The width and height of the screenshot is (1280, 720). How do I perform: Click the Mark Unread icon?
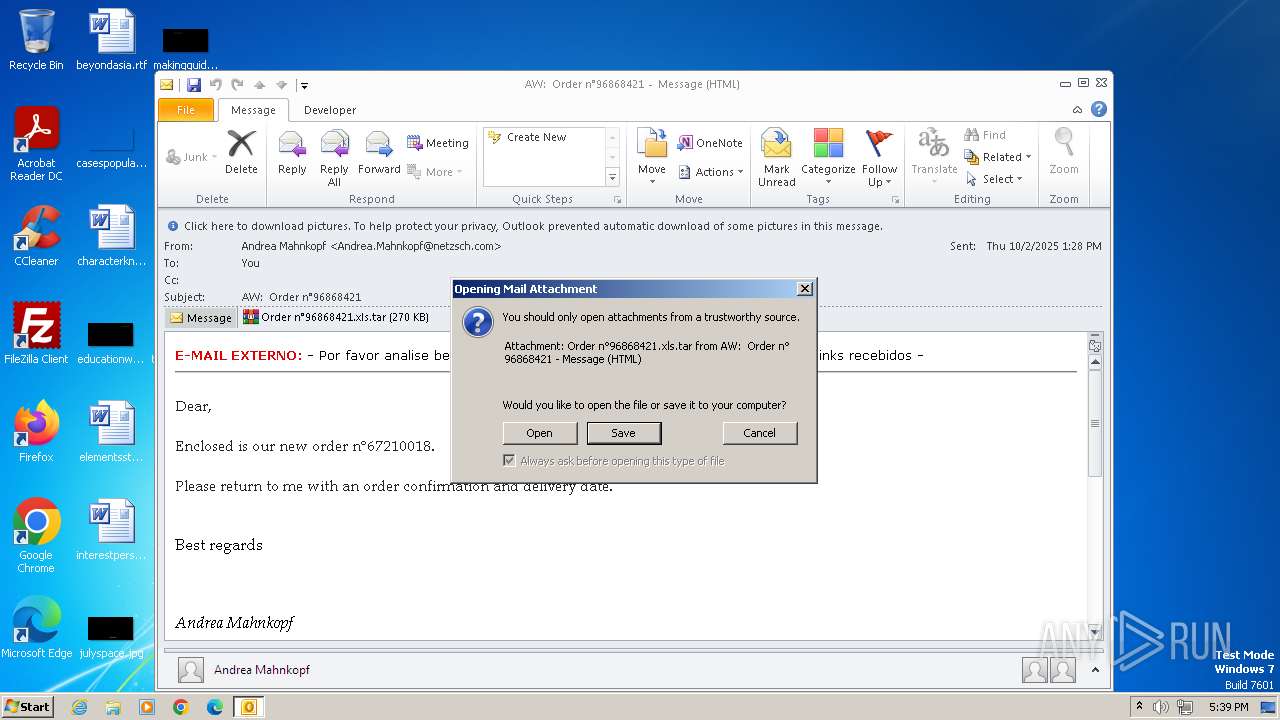777,158
